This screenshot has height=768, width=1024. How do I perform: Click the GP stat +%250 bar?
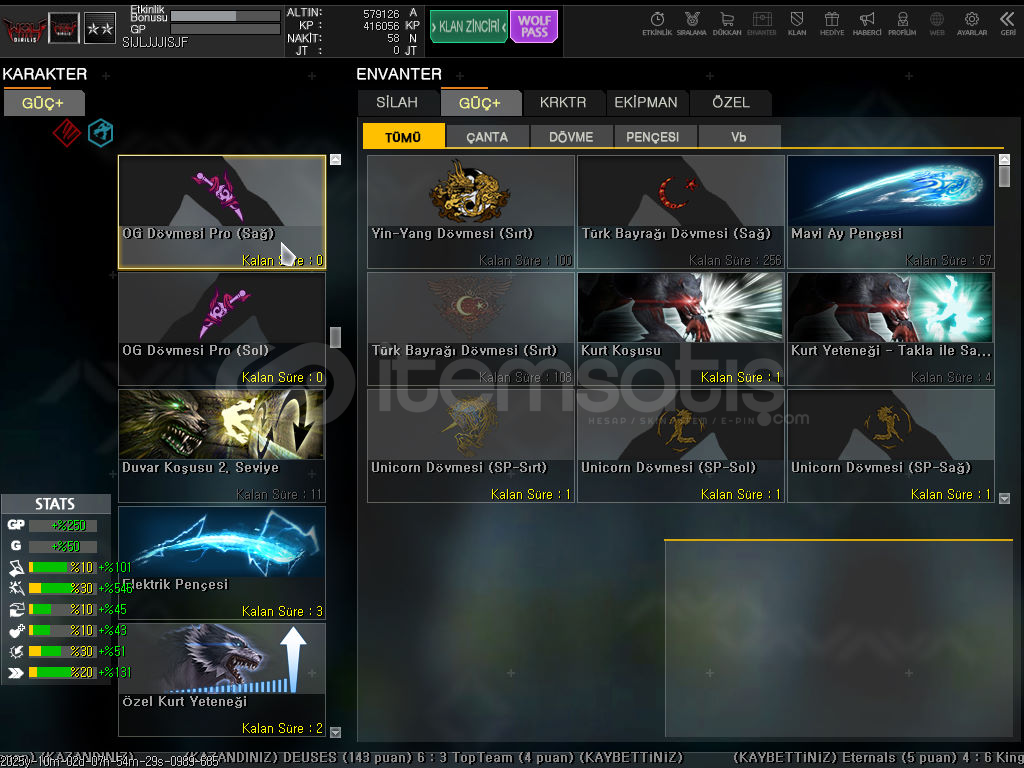[63, 525]
